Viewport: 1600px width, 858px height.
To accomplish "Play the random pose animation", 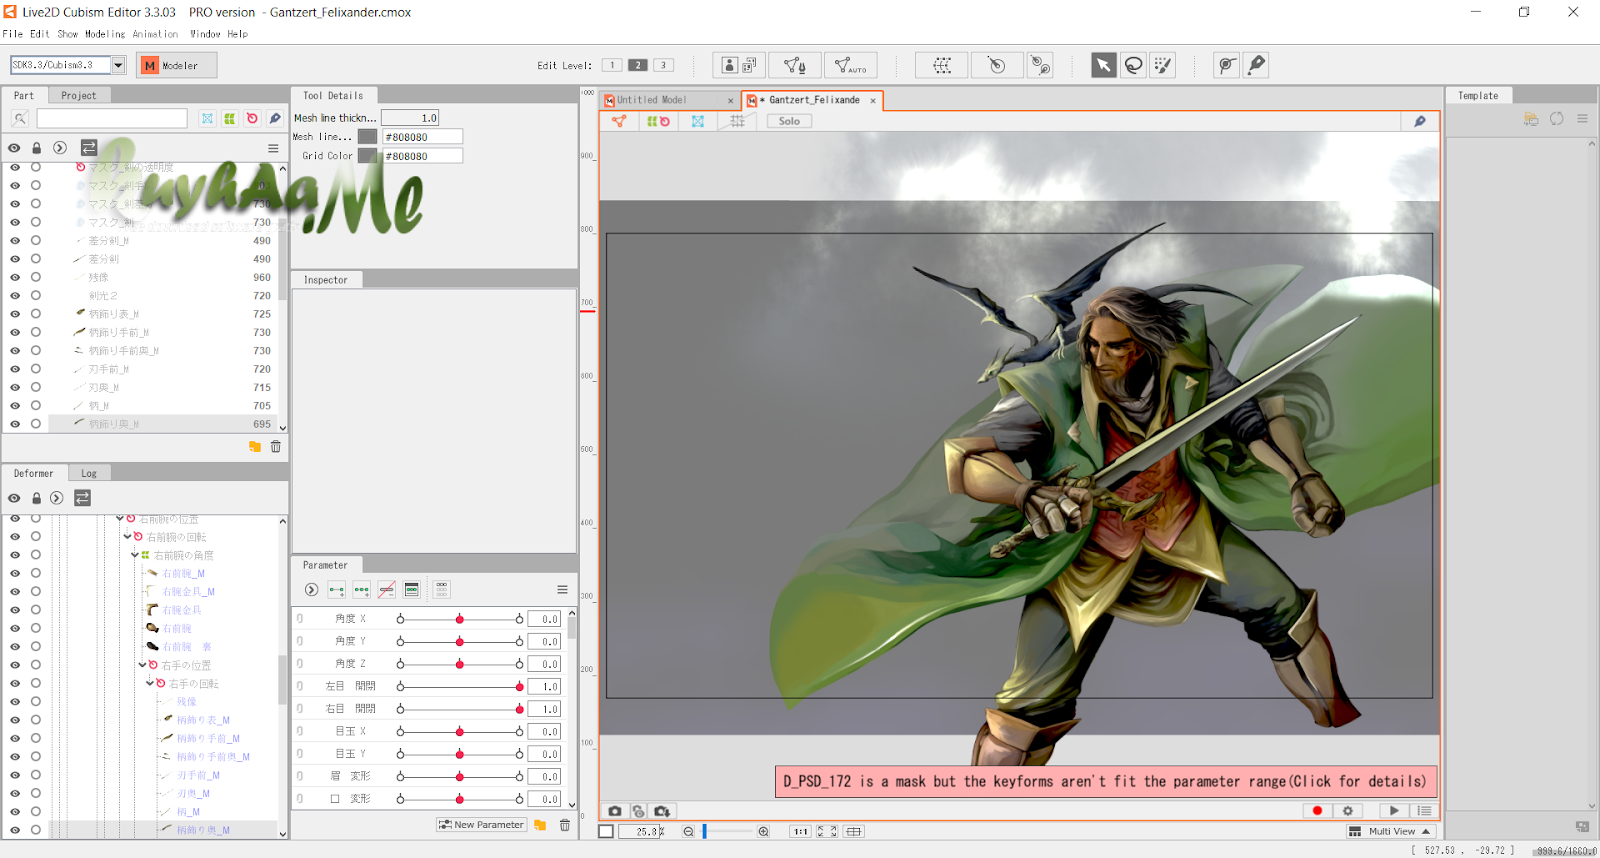I will click(1393, 811).
